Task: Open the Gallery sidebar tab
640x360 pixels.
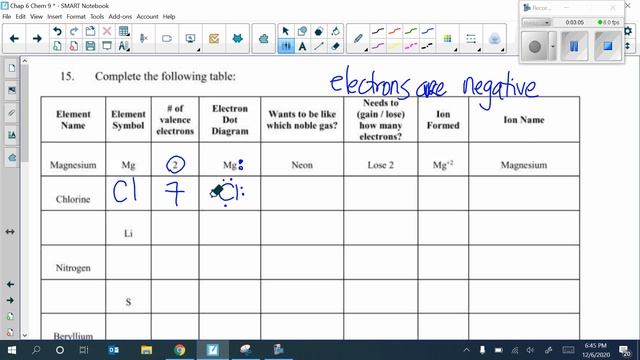Action: (11, 90)
